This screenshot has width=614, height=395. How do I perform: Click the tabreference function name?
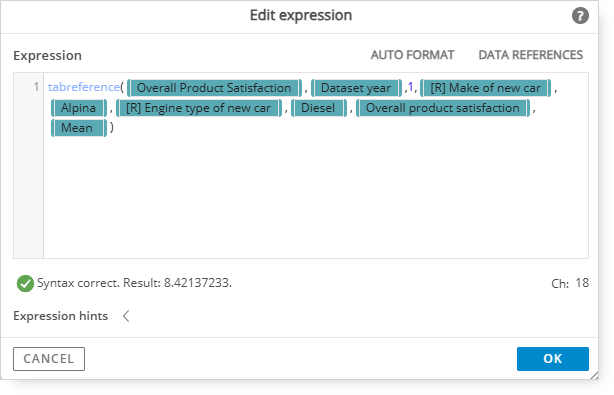click(x=83, y=87)
